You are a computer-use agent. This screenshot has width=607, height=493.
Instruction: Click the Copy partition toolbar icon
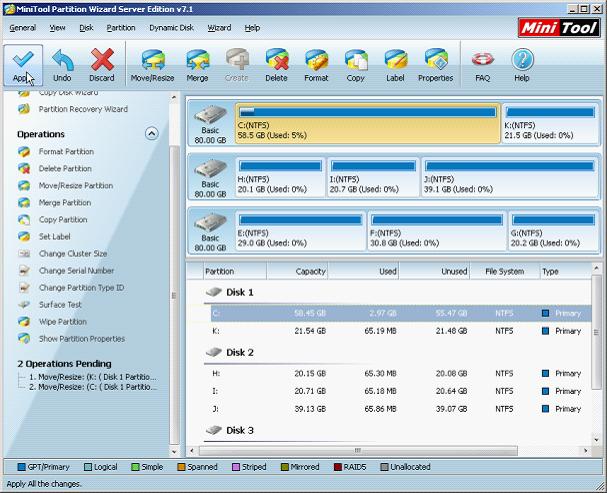[x=355, y=65]
